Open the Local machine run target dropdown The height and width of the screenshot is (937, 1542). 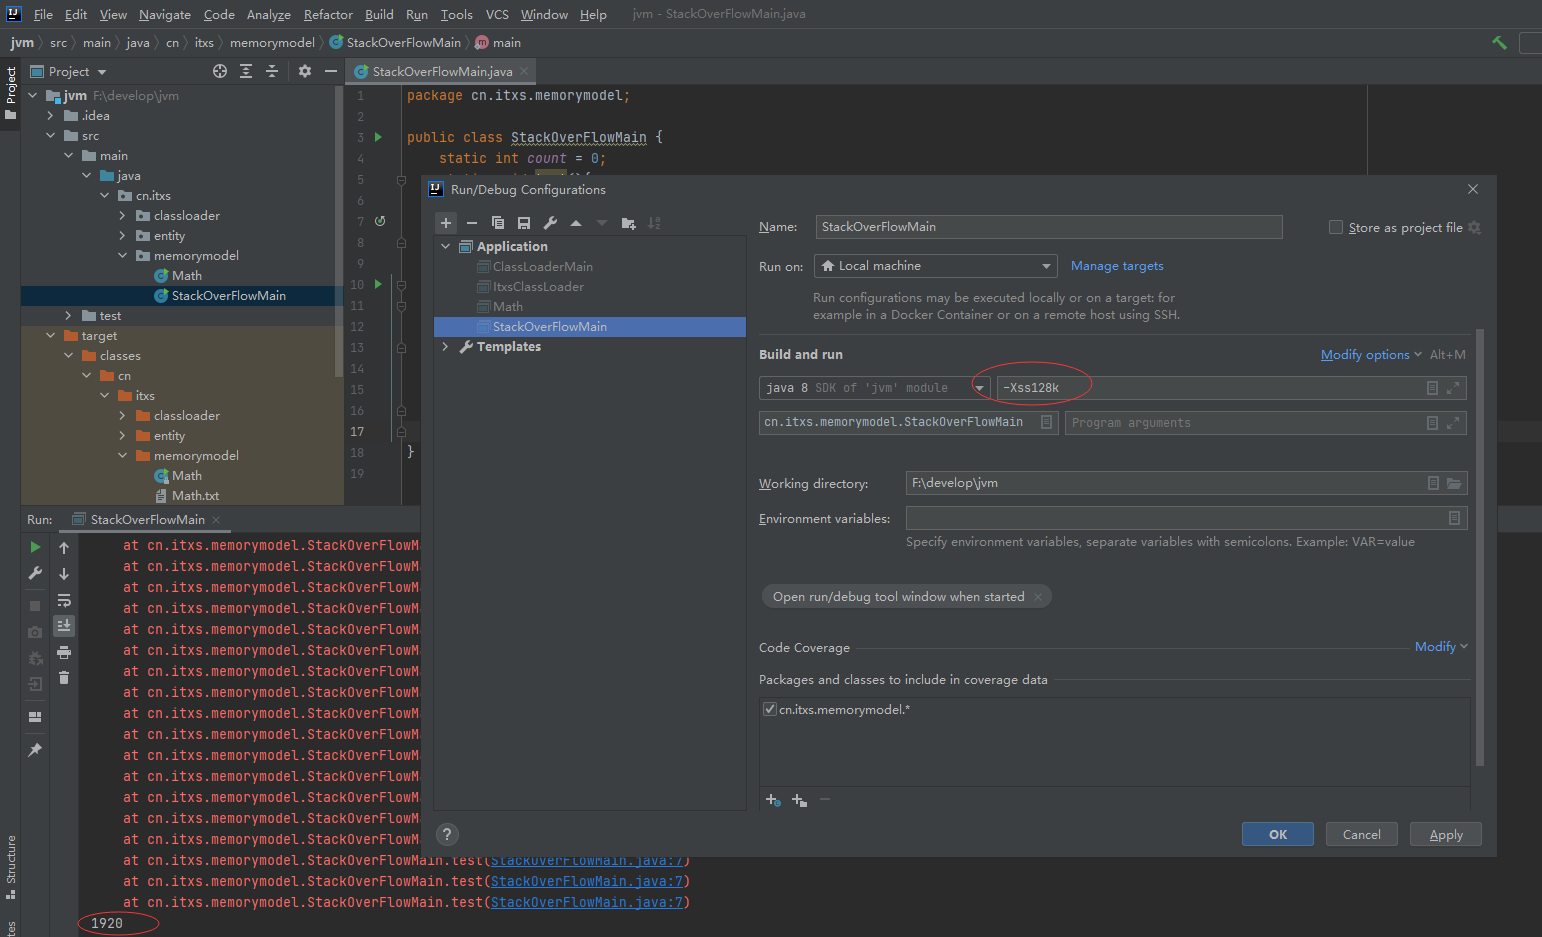pyautogui.click(x=936, y=266)
